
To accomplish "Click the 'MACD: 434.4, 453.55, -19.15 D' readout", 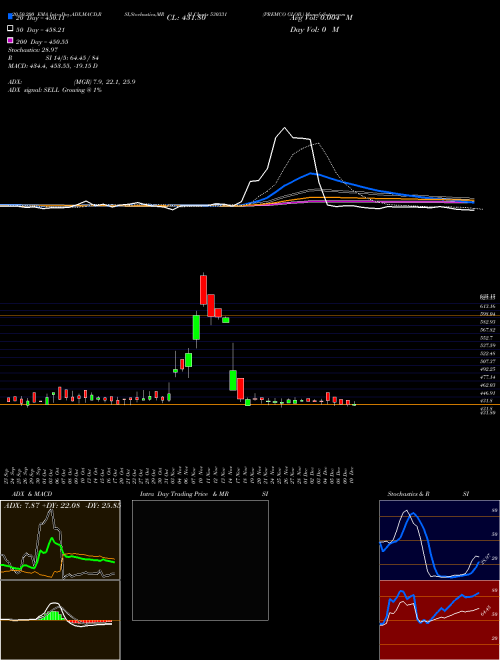I will click(x=53, y=66).
